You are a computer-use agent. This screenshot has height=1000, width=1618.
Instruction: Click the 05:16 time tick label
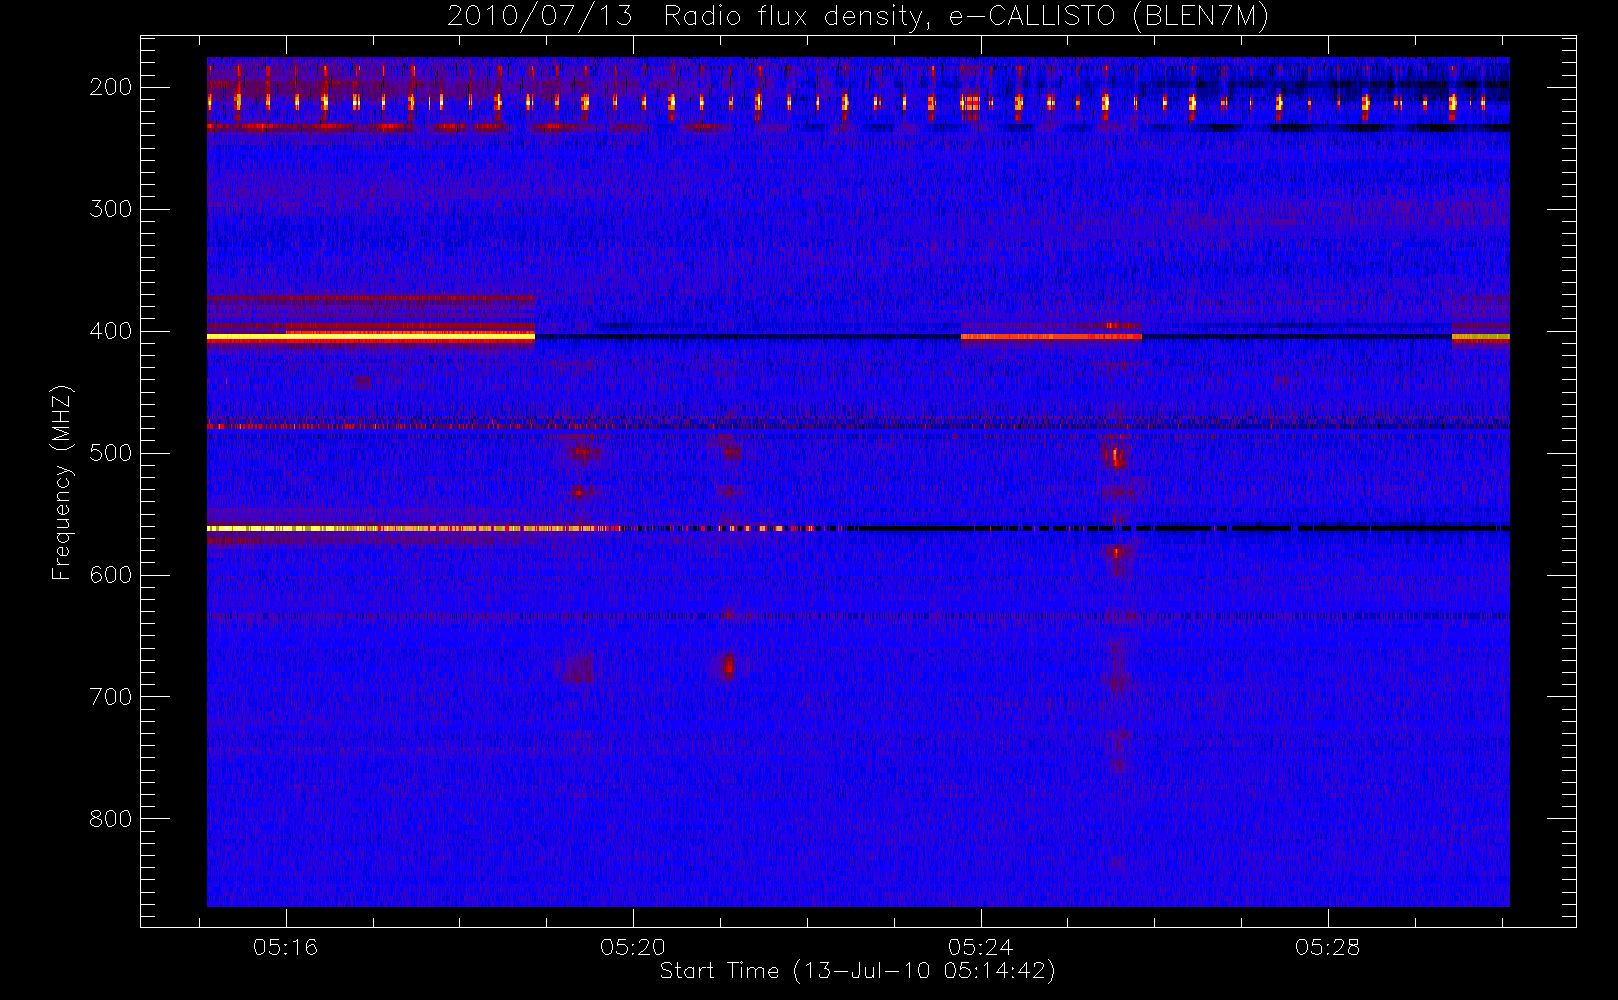click(x=285, y=946)
